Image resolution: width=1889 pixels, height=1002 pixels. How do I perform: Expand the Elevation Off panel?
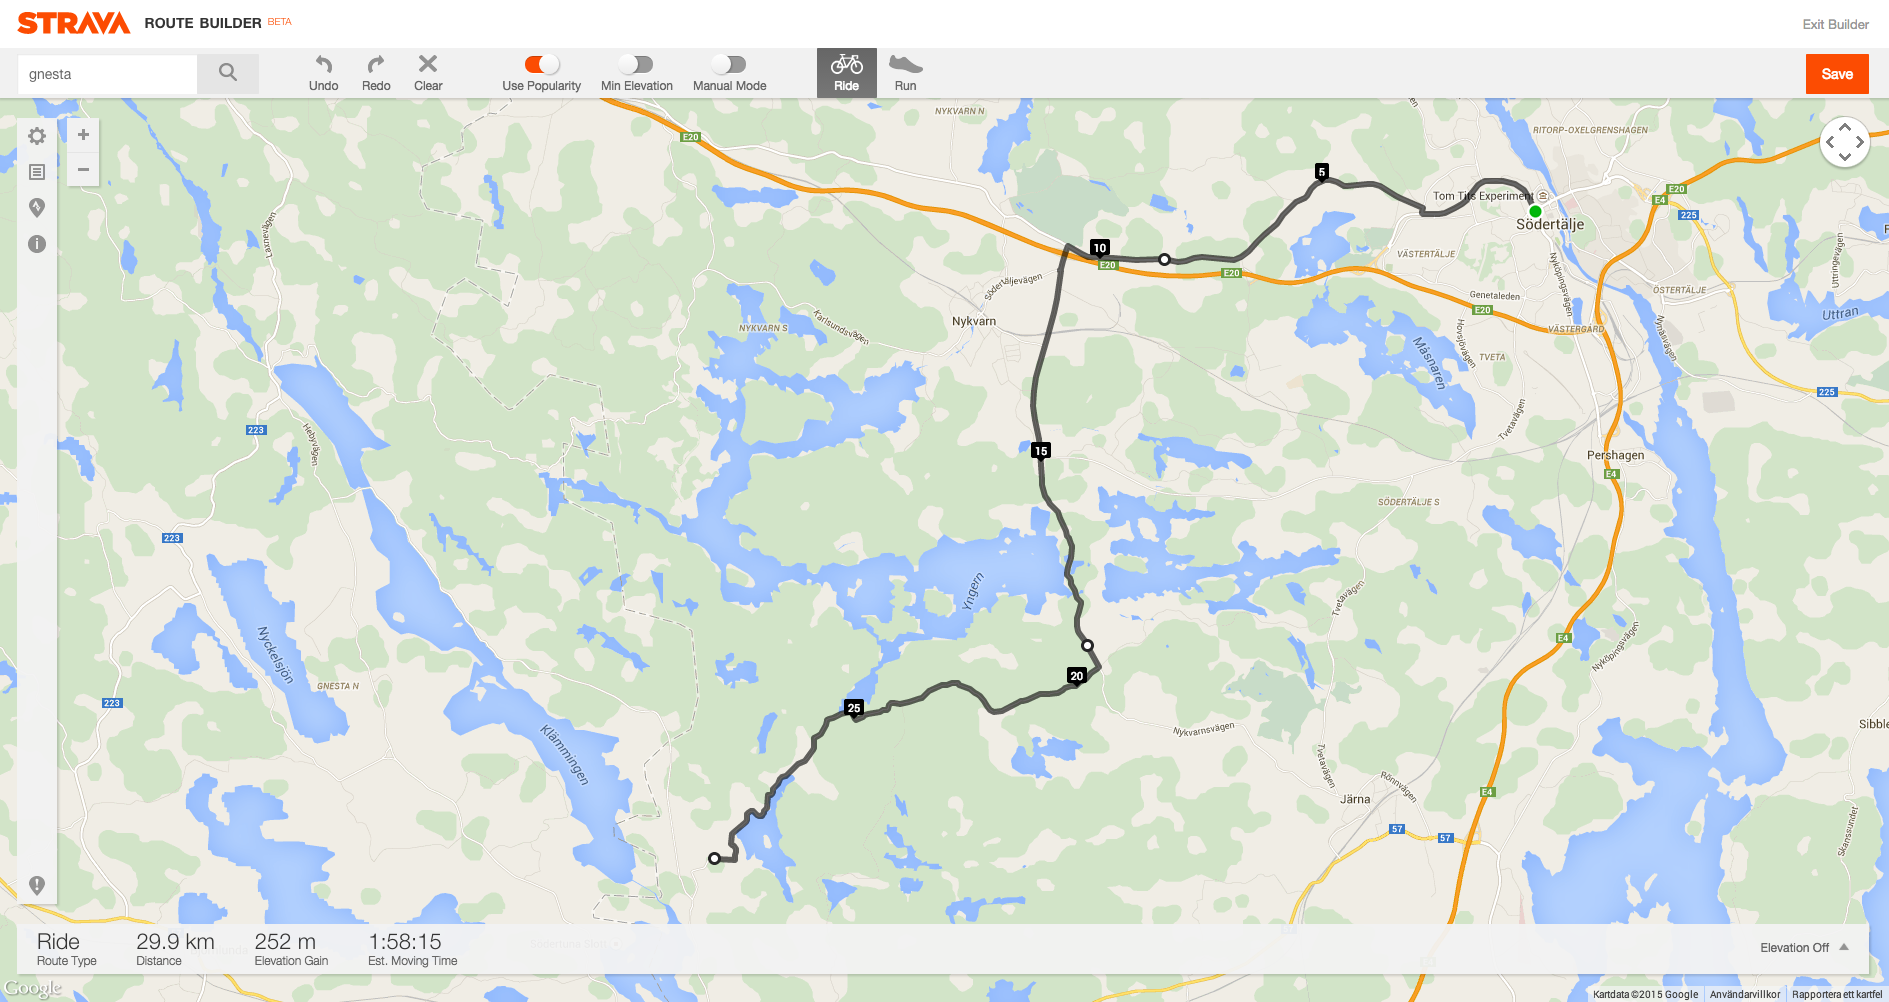[x=1804, y=947]
